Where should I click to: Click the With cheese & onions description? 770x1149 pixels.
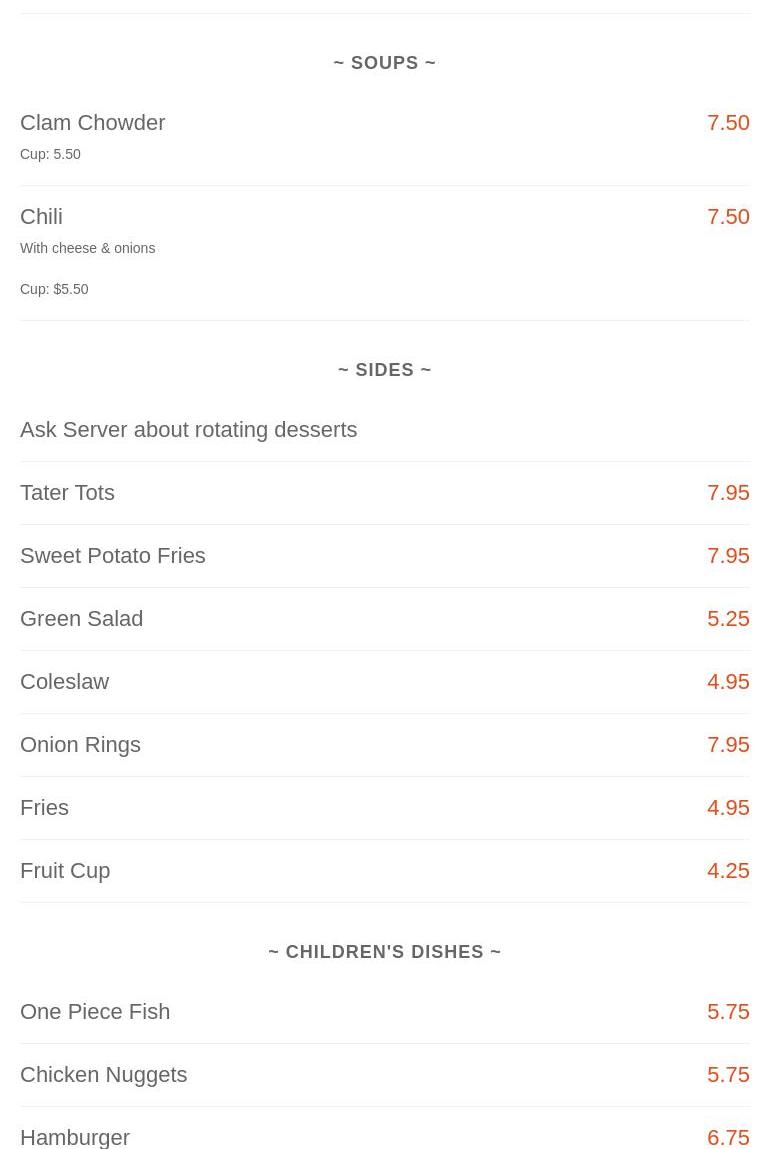point(88,248)
